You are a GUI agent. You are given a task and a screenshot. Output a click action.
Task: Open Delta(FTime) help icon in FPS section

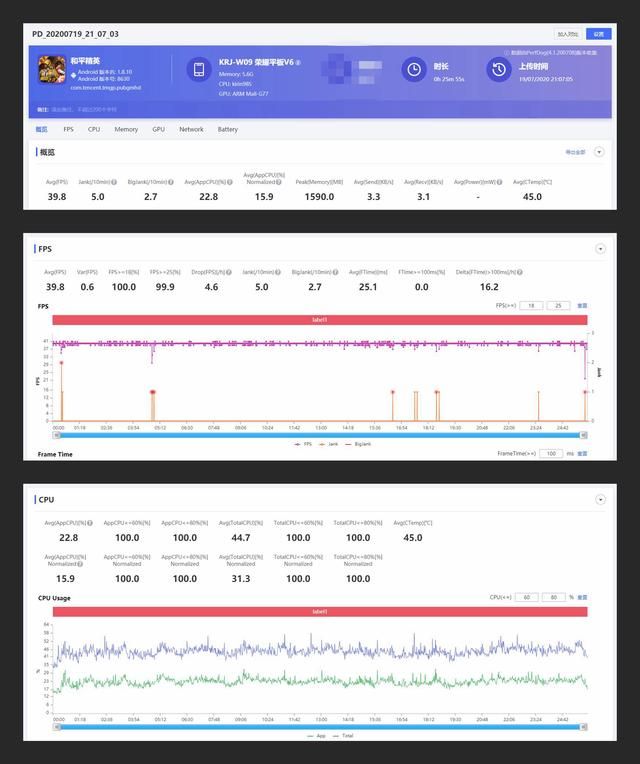click(x=520, y=272)
